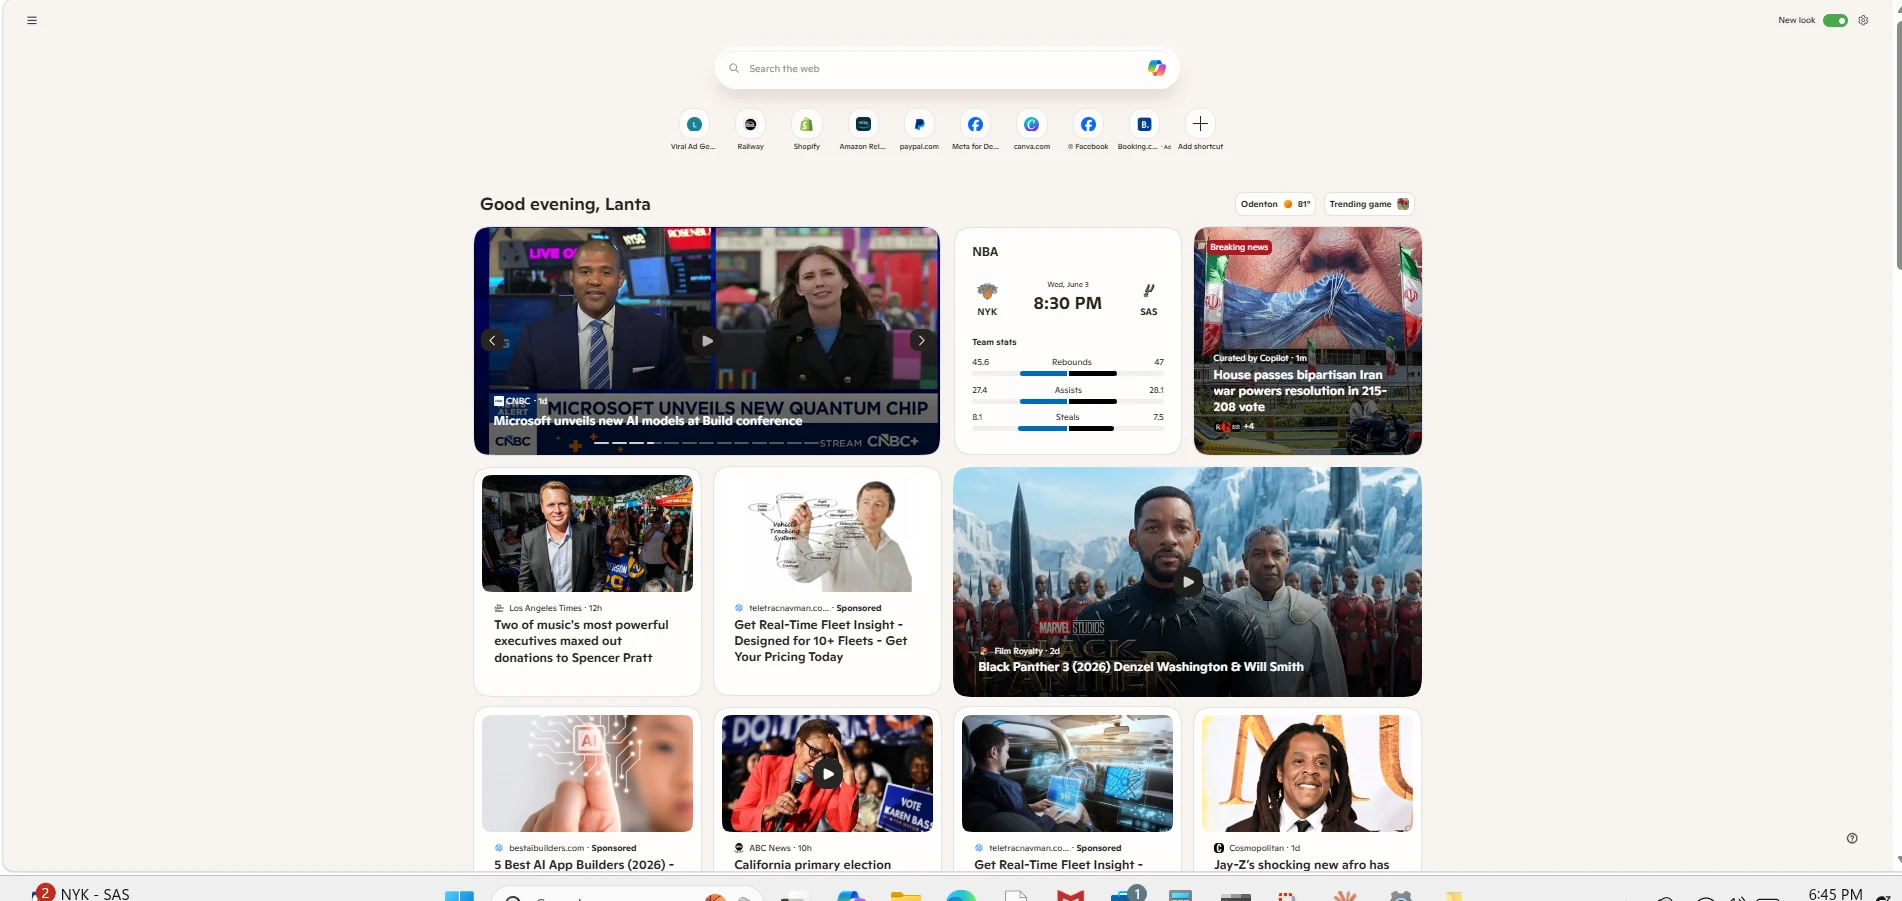
Task: Open Two of music's most powerful executives headline
Action: click(x=581, y=641)
